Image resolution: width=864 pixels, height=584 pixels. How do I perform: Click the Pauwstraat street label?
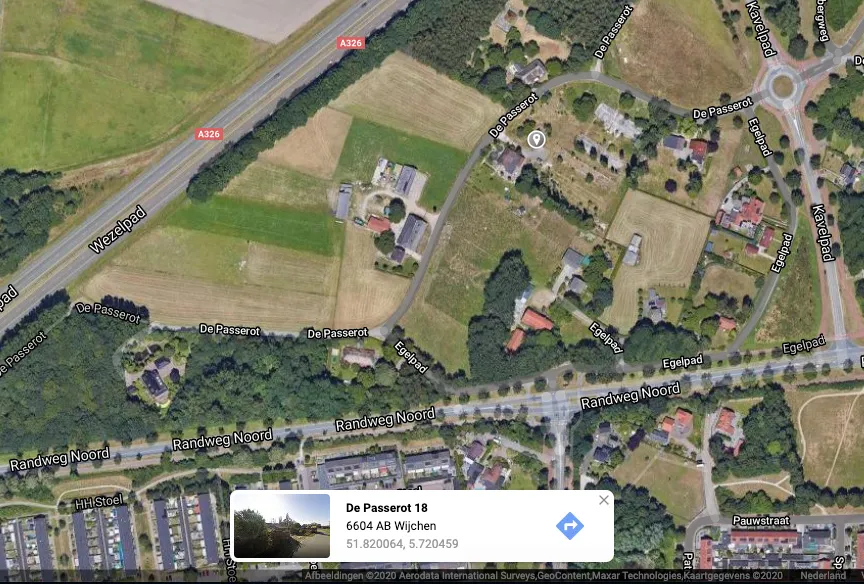(x=761, y=520)
